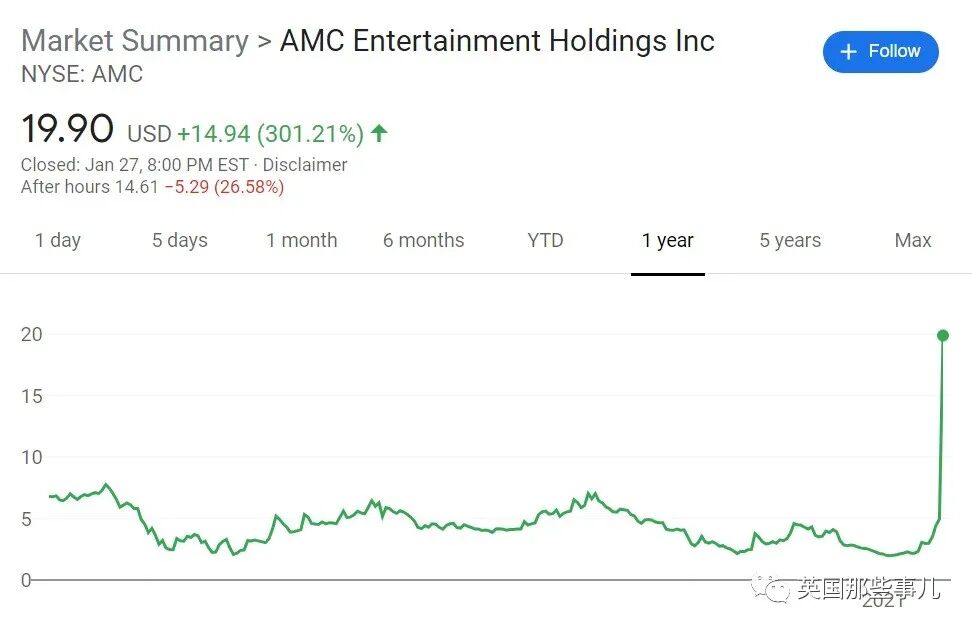Click the NYSE: AMC ticker label
The height and width of the screenshot is (631, 972).
tap(82, 74)
